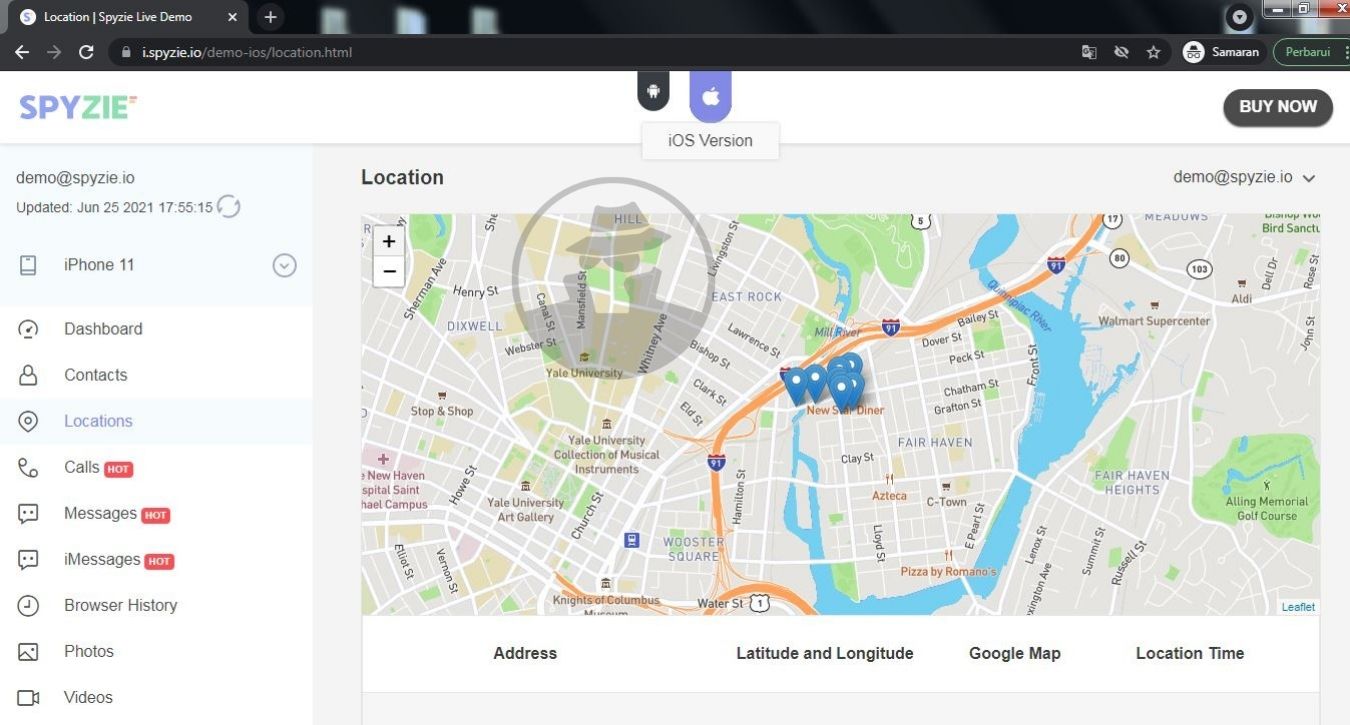Click the Latitude and Longitude column header
Image resolution: width=1350 pixels, height=725 pixels.
825,653
